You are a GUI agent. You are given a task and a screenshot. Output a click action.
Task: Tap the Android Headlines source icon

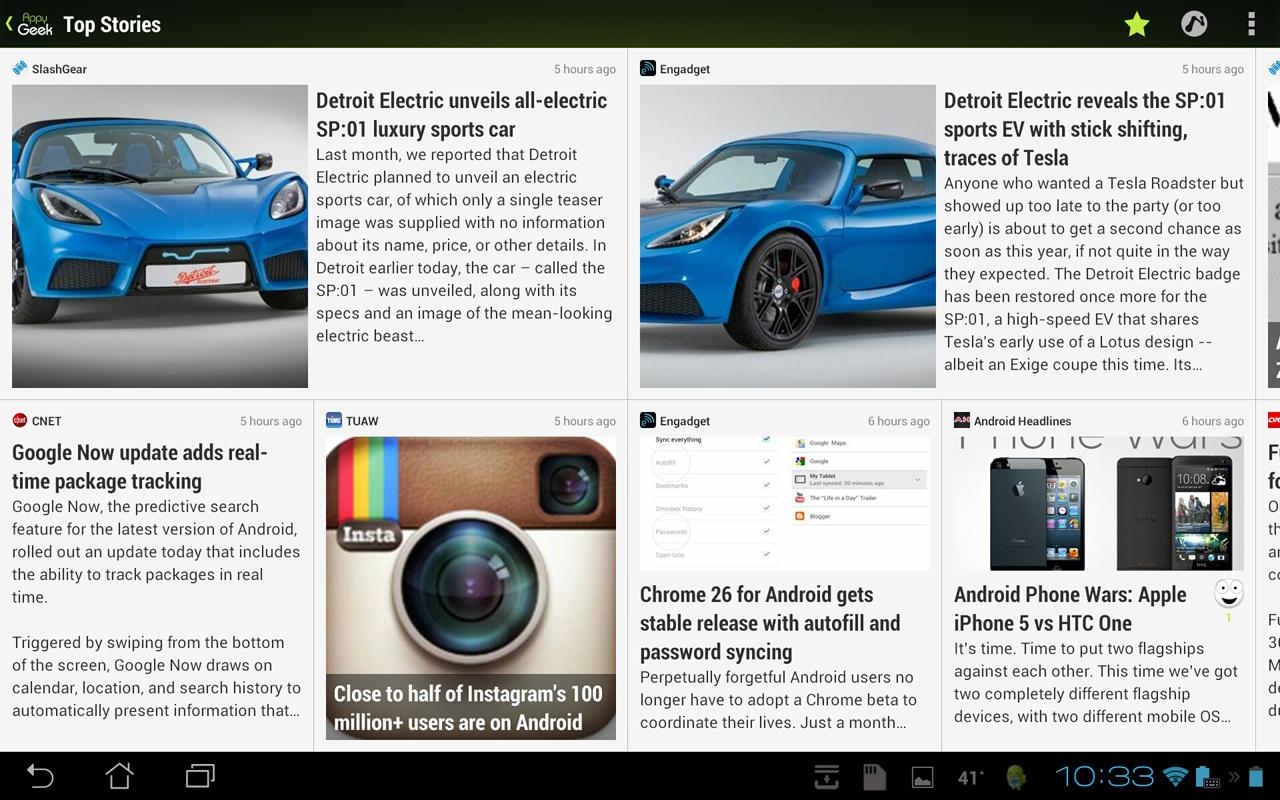pyautogui.click(x=962, y=421)
